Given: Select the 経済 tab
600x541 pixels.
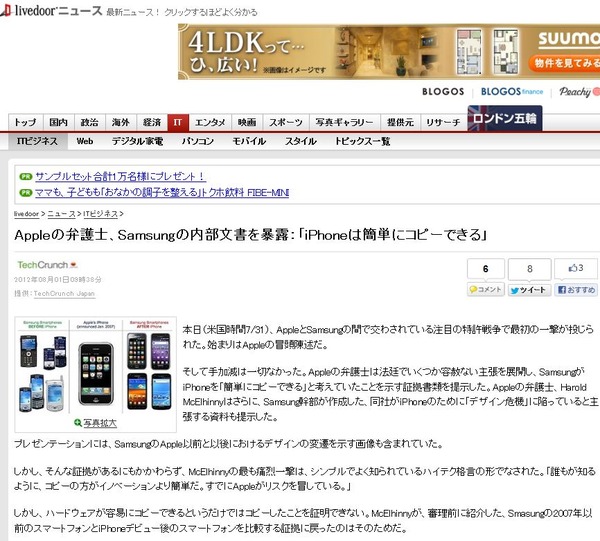Looking at the screenshot, I should click(152, 122).
